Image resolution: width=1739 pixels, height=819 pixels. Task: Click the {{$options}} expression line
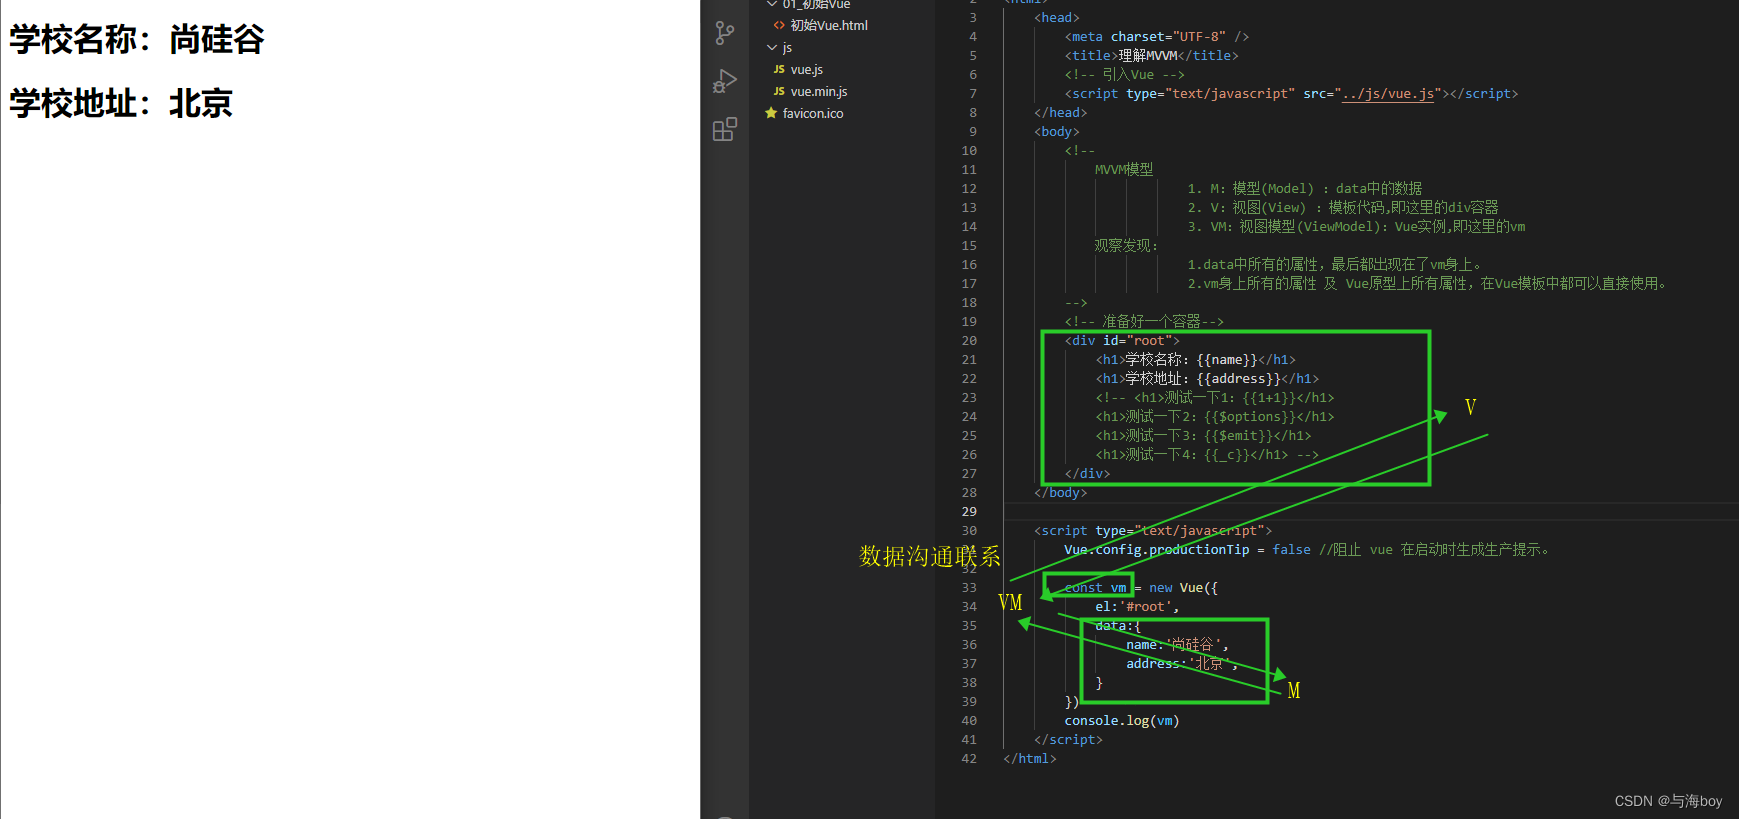(1215, 416)
